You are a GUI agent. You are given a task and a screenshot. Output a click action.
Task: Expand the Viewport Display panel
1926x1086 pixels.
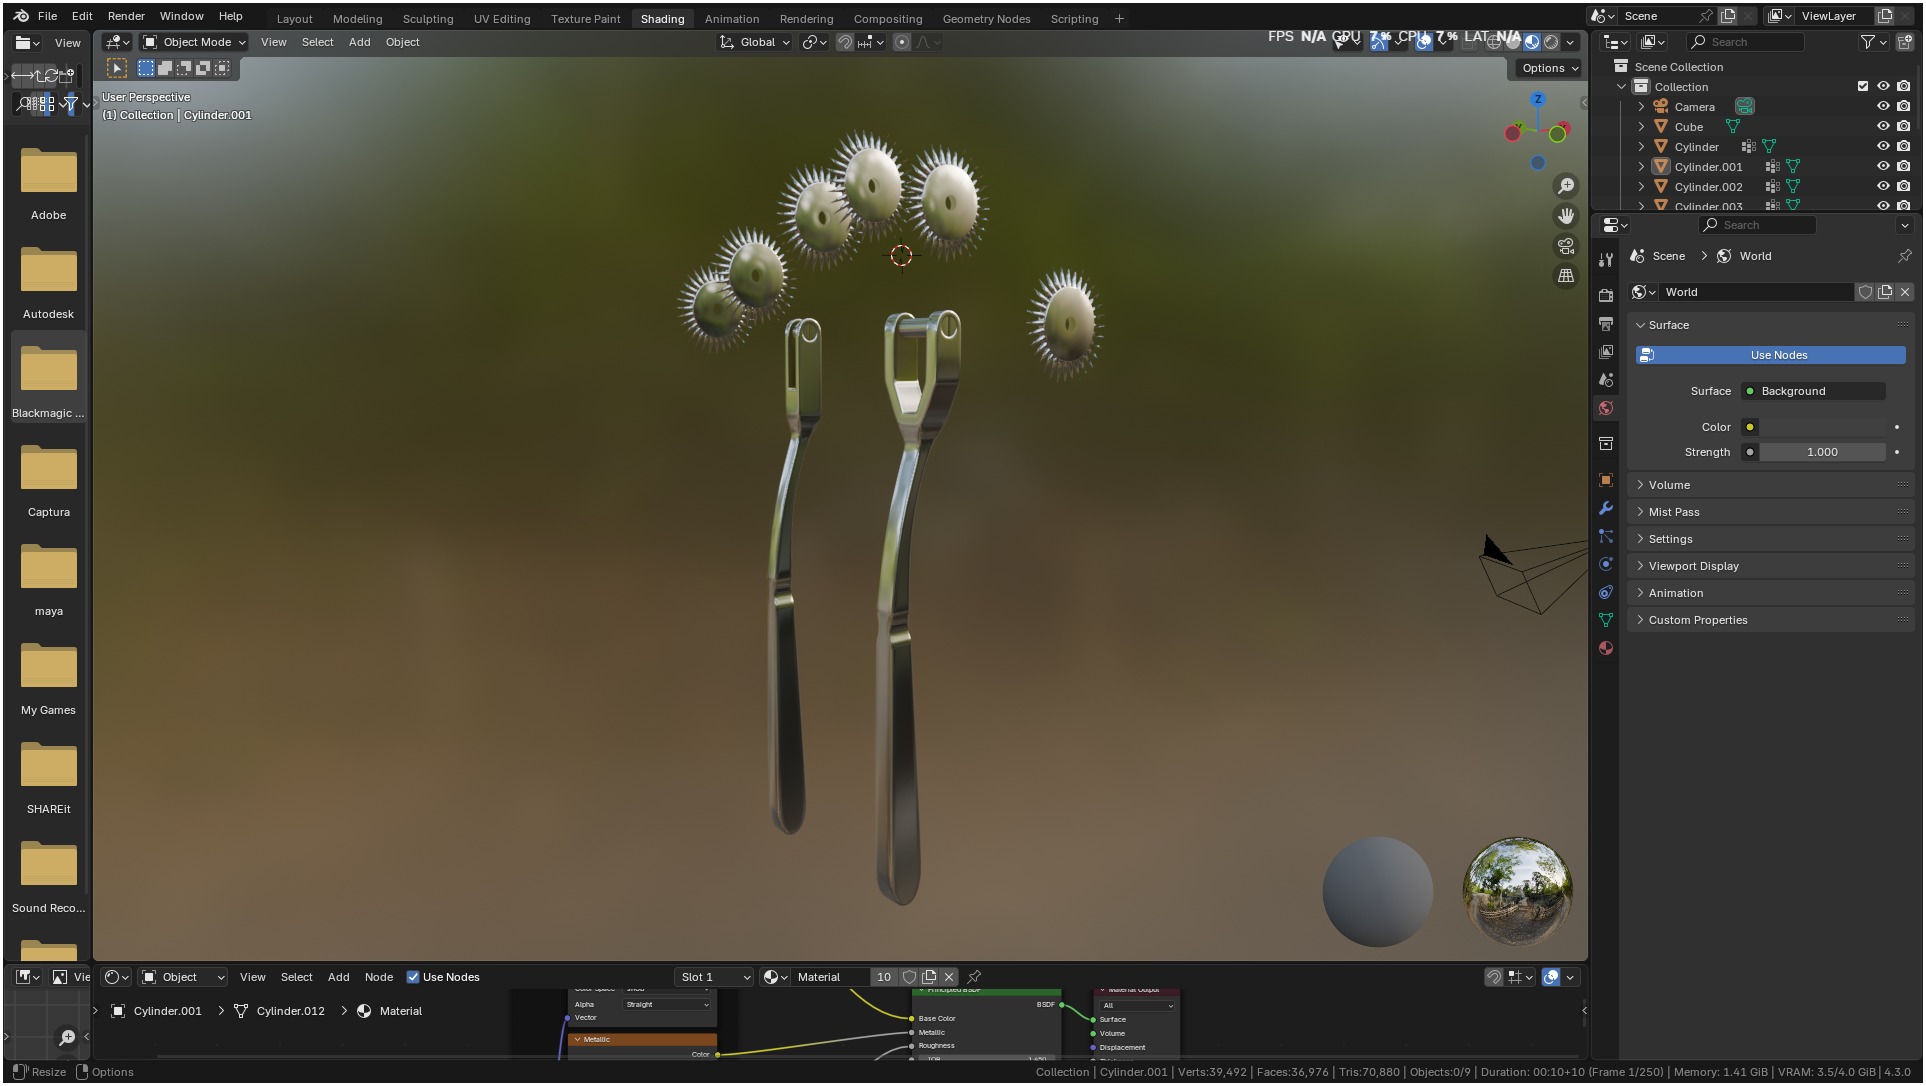(1693, 566)
